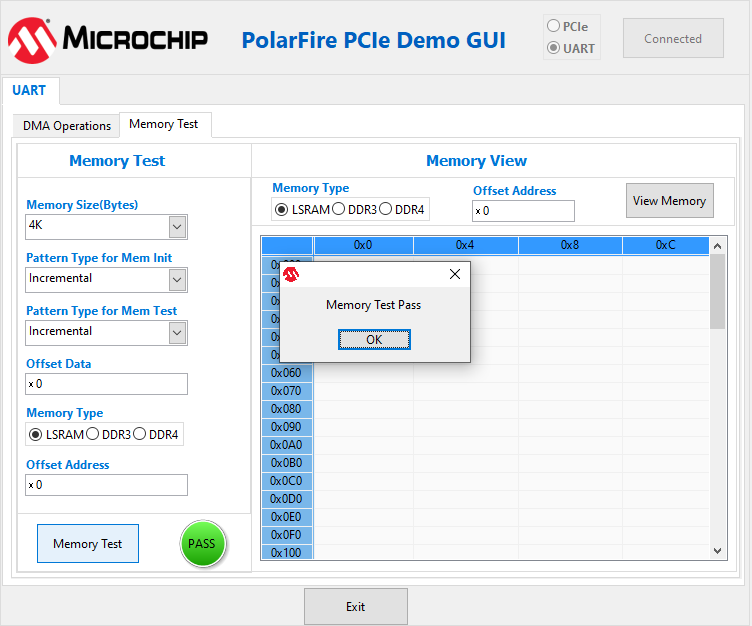This screenshot has width=752, height=626.
Task: Expand Pattern Type for Mem Init dropdown
Action: click(177, 280)
